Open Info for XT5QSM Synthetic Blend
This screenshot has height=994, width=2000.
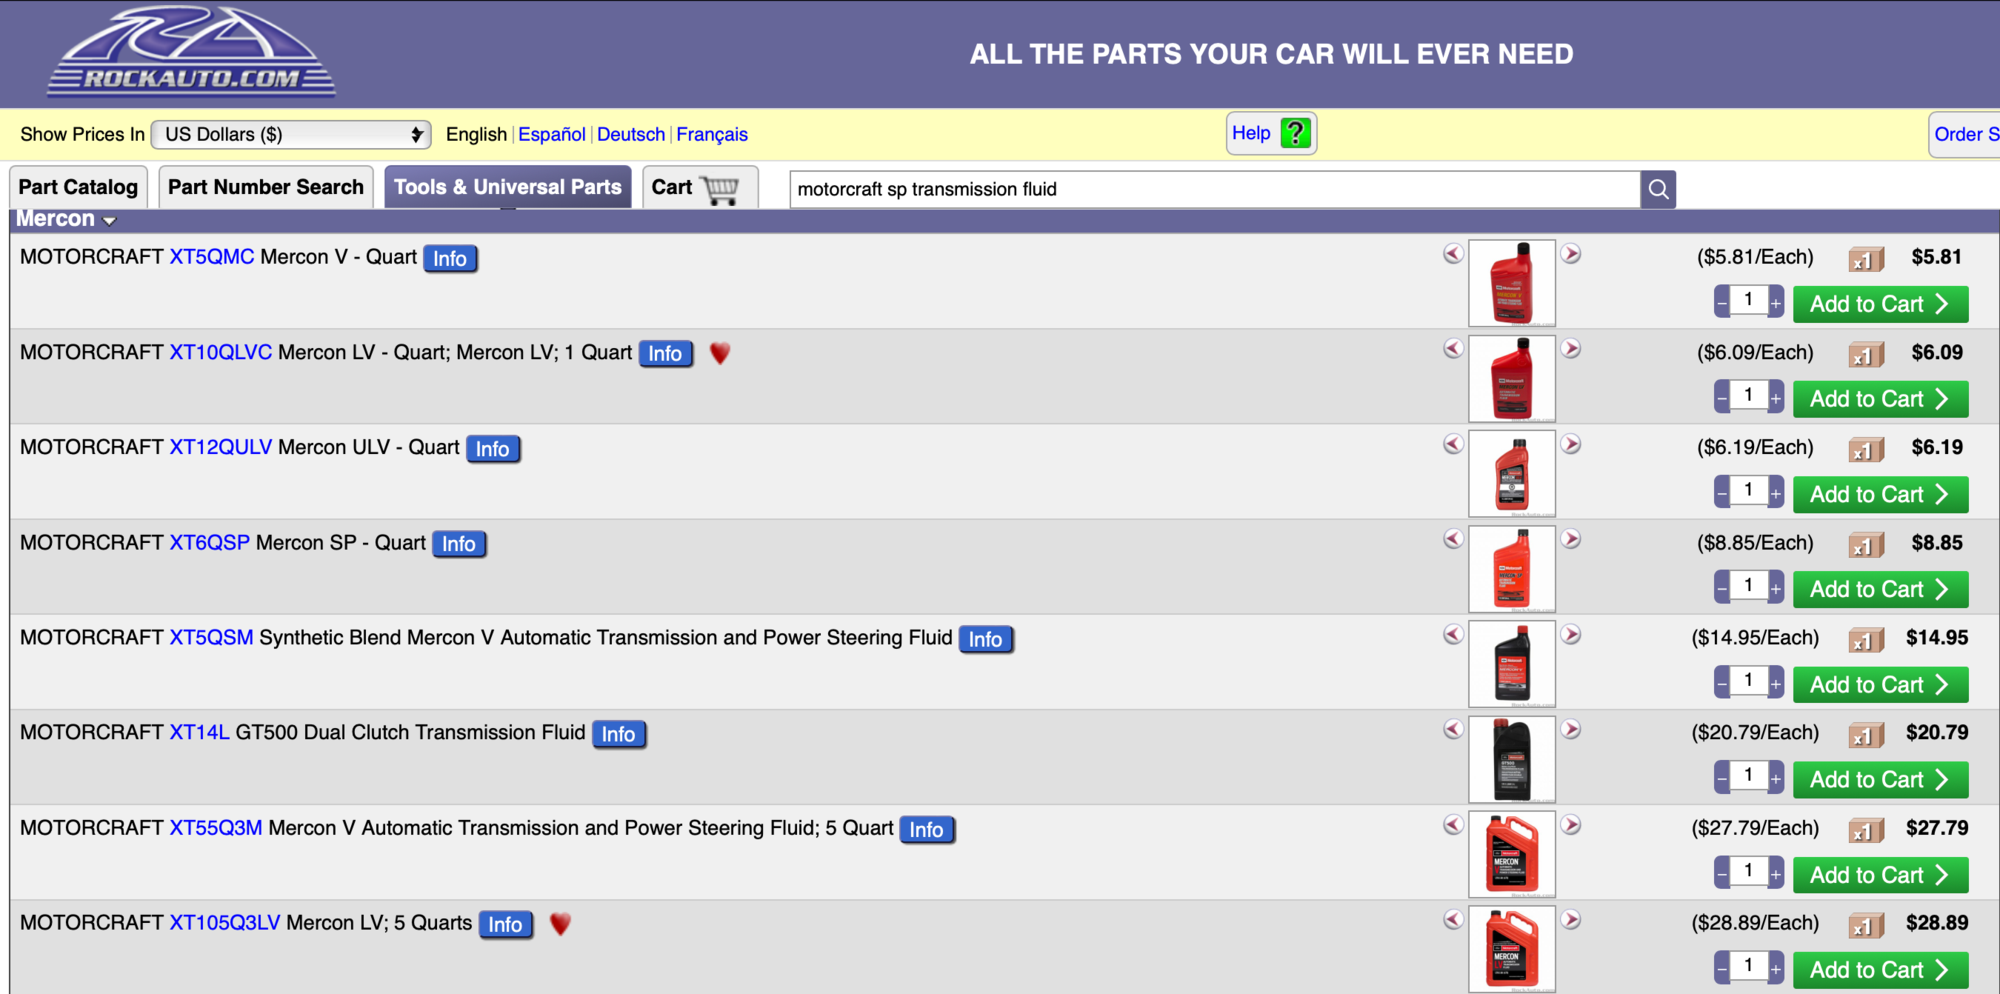(986, 639)
